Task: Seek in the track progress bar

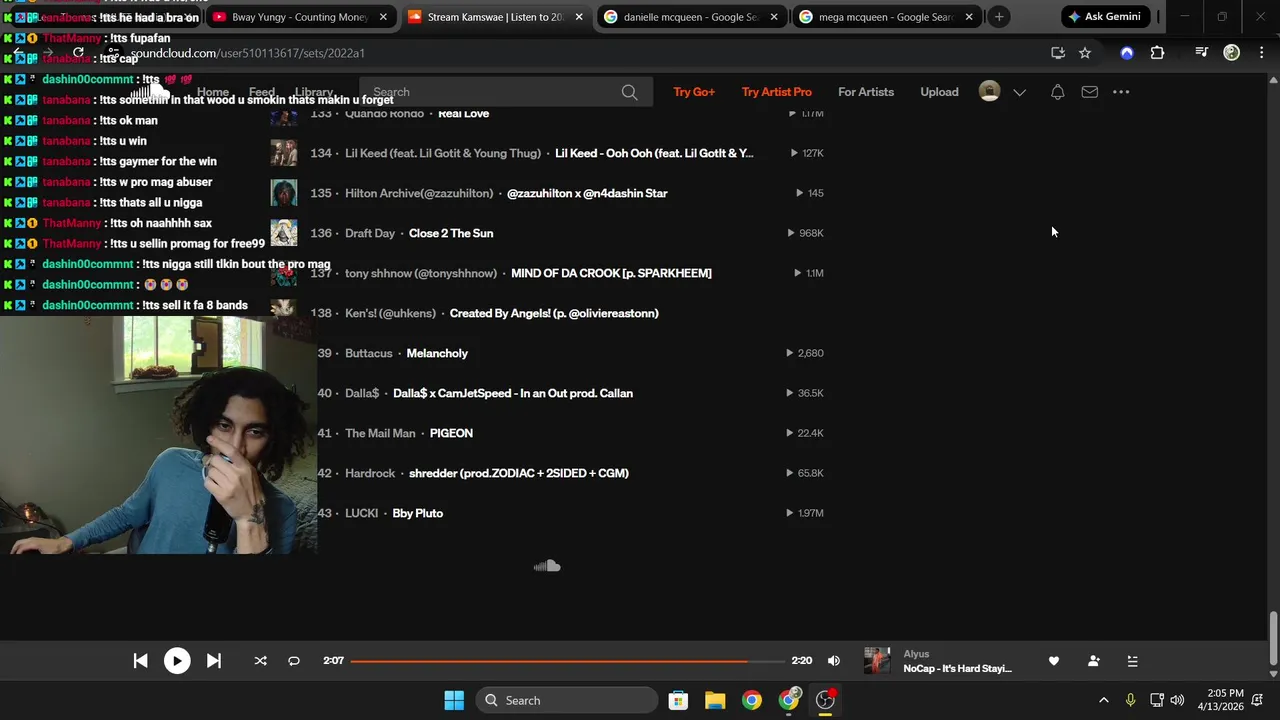Action: tap(567, 661)
